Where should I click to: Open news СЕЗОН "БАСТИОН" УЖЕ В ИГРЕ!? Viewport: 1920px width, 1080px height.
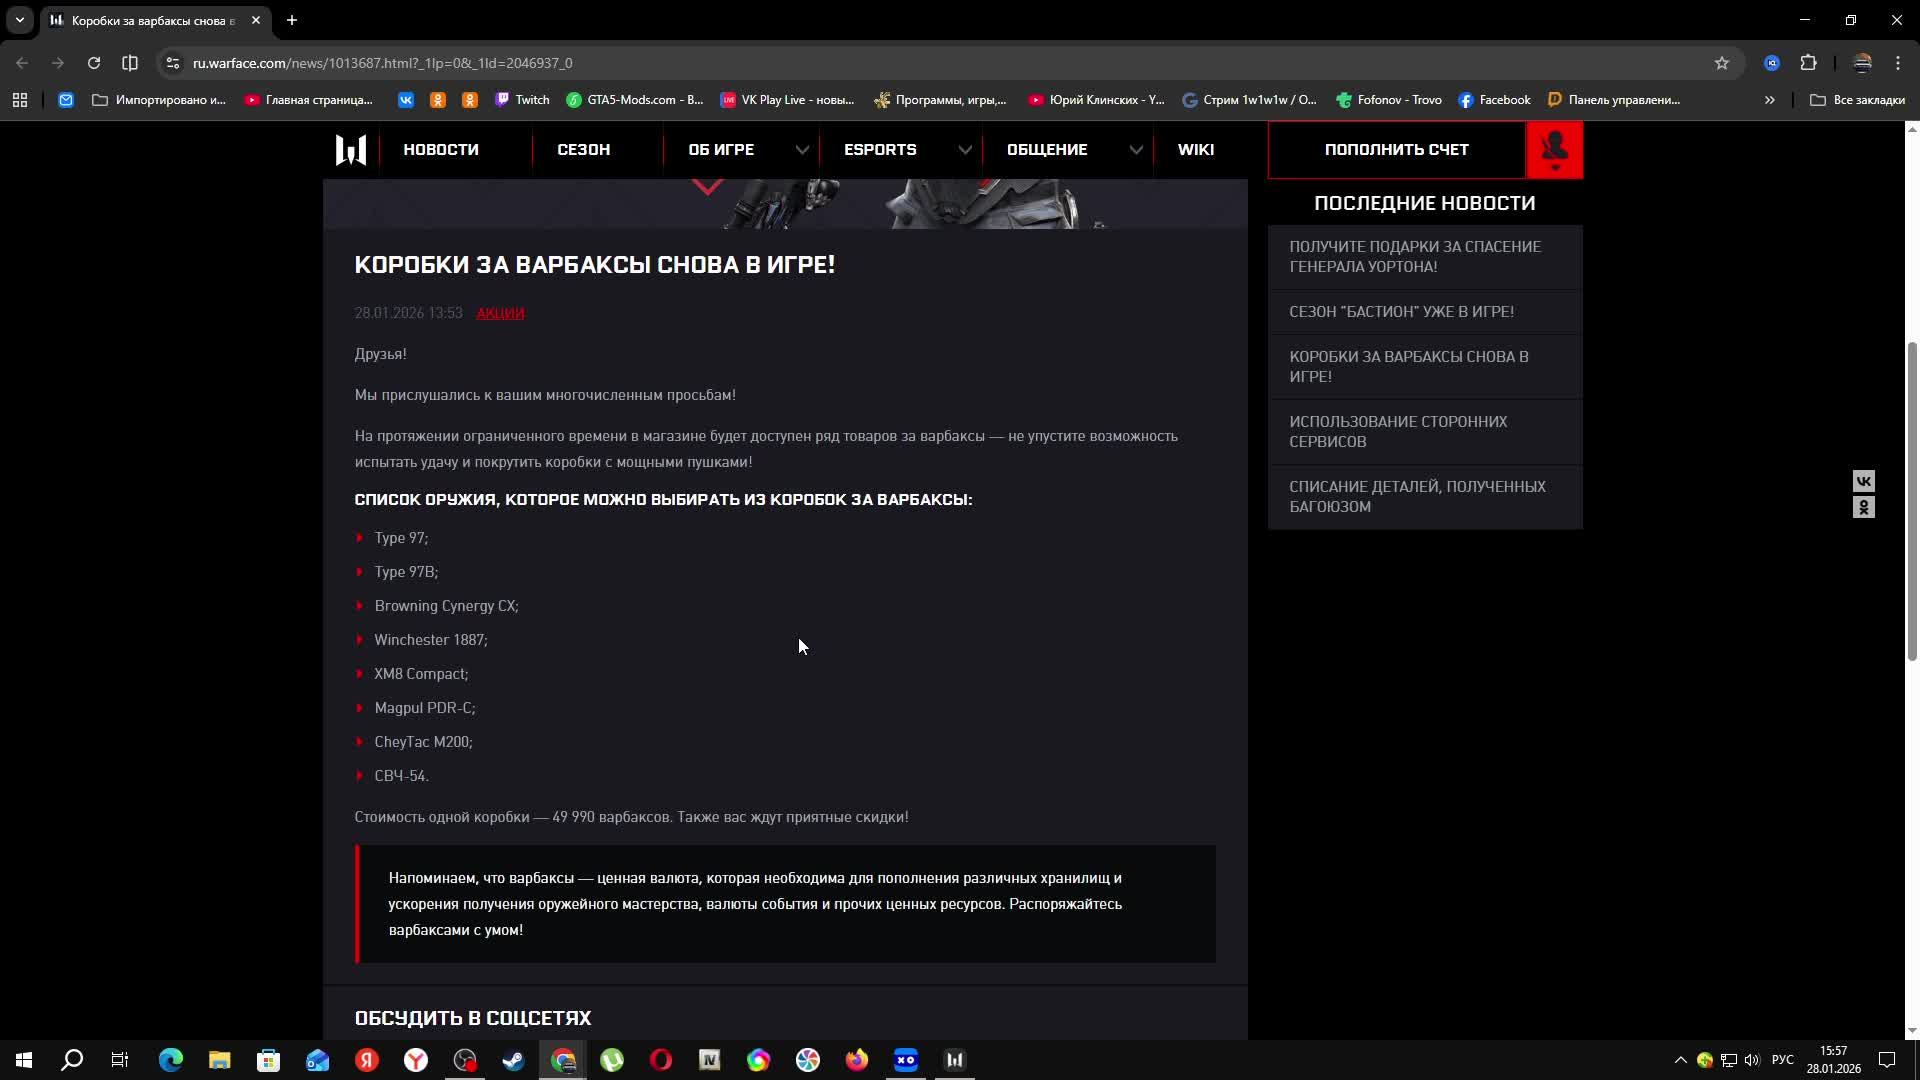(x=1401, y=312)
